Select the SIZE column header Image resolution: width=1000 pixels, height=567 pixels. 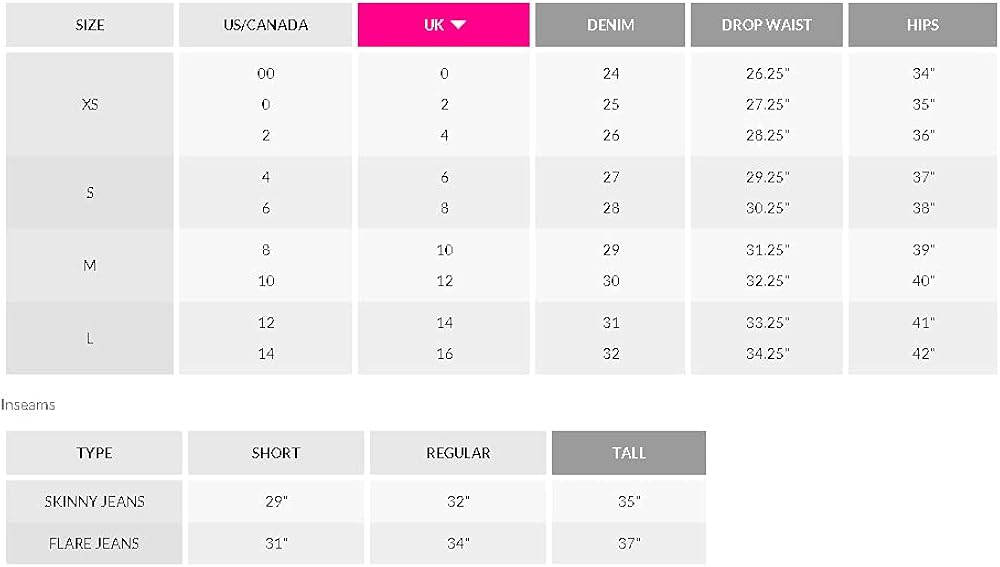pos(90,25)
